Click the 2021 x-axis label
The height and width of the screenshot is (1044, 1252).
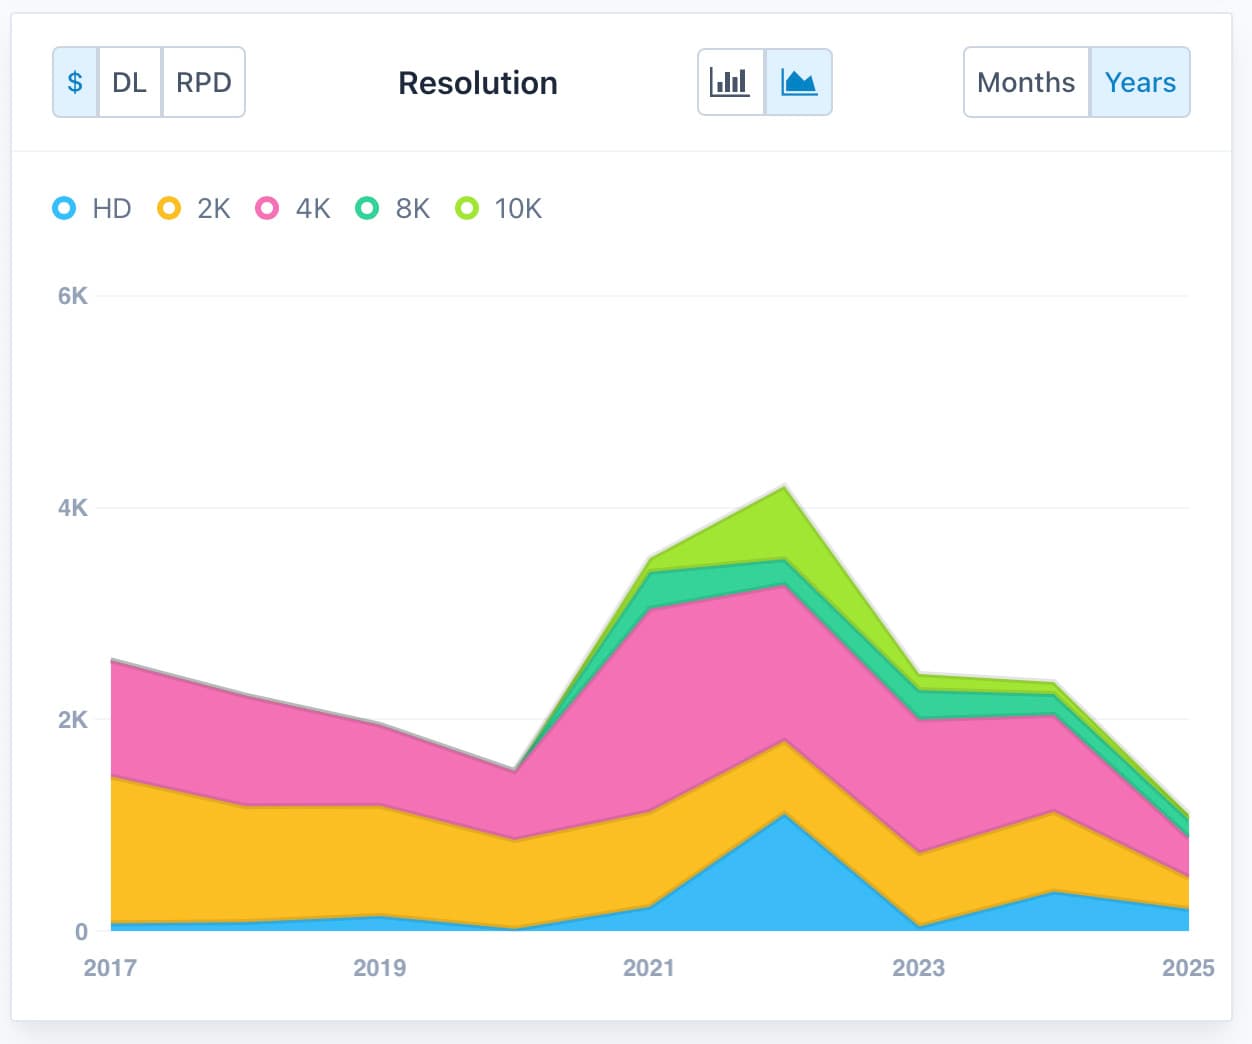(x=648, y=967)
